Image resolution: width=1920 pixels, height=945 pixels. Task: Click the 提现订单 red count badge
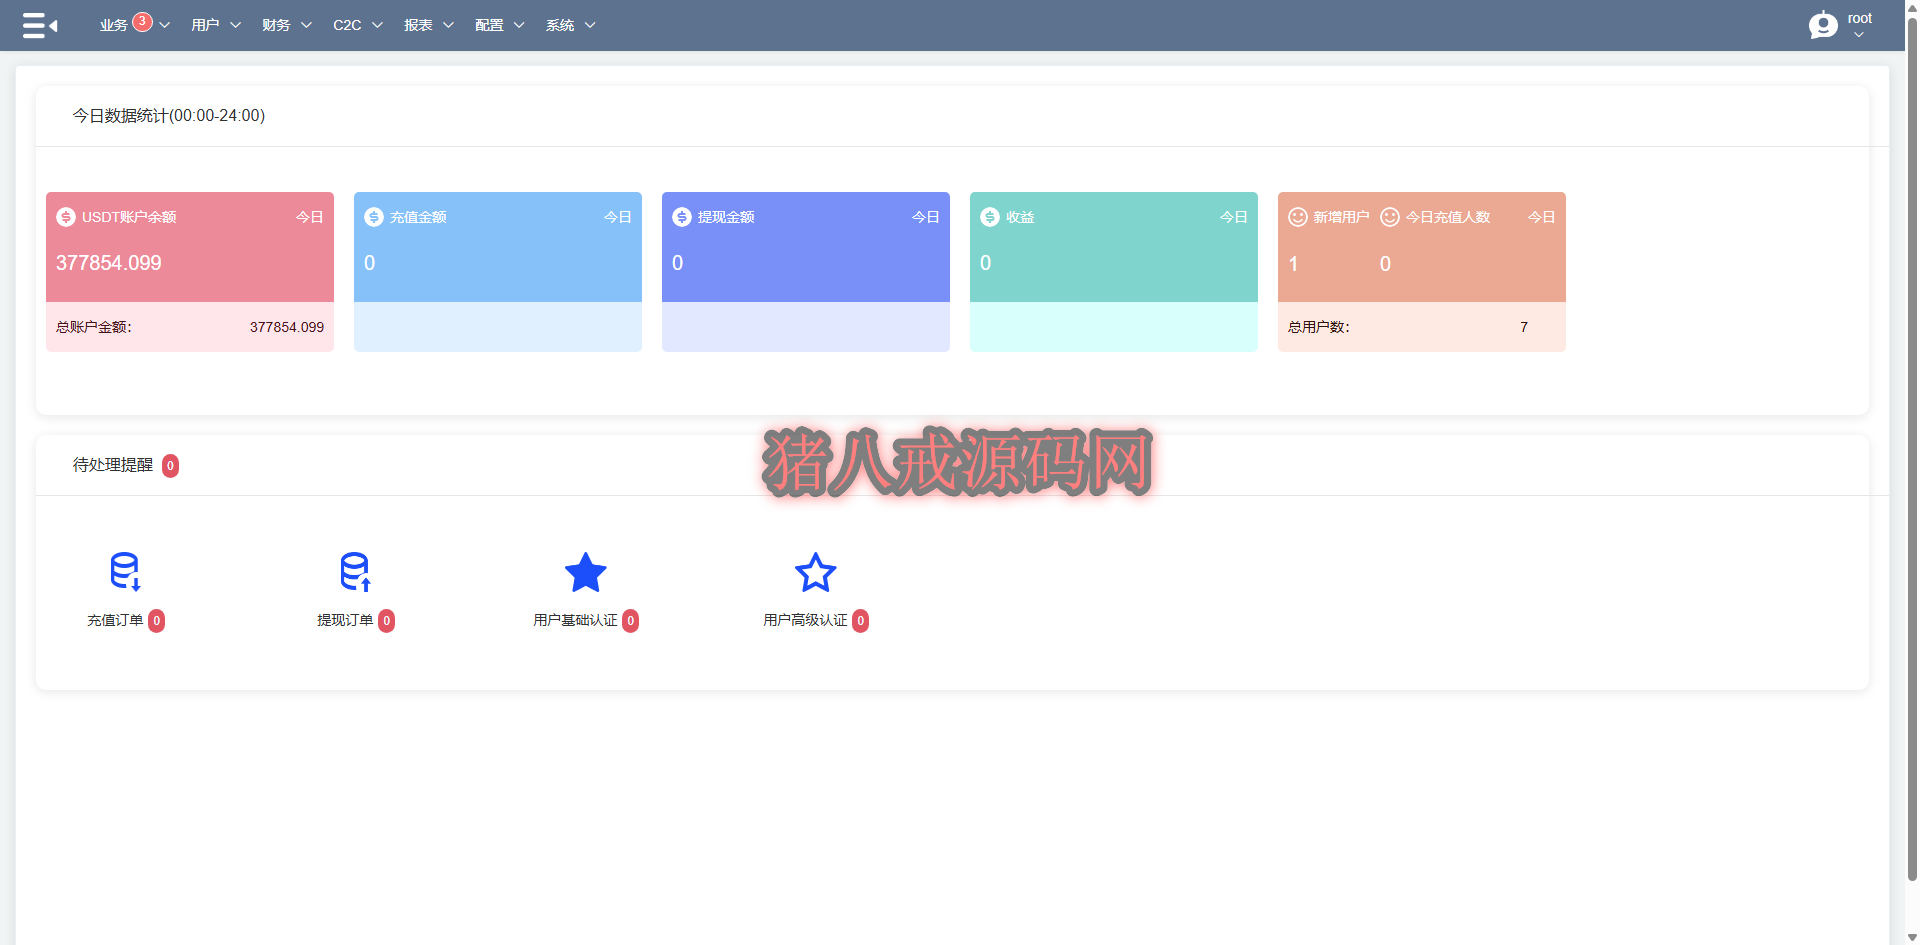(386, 621)
